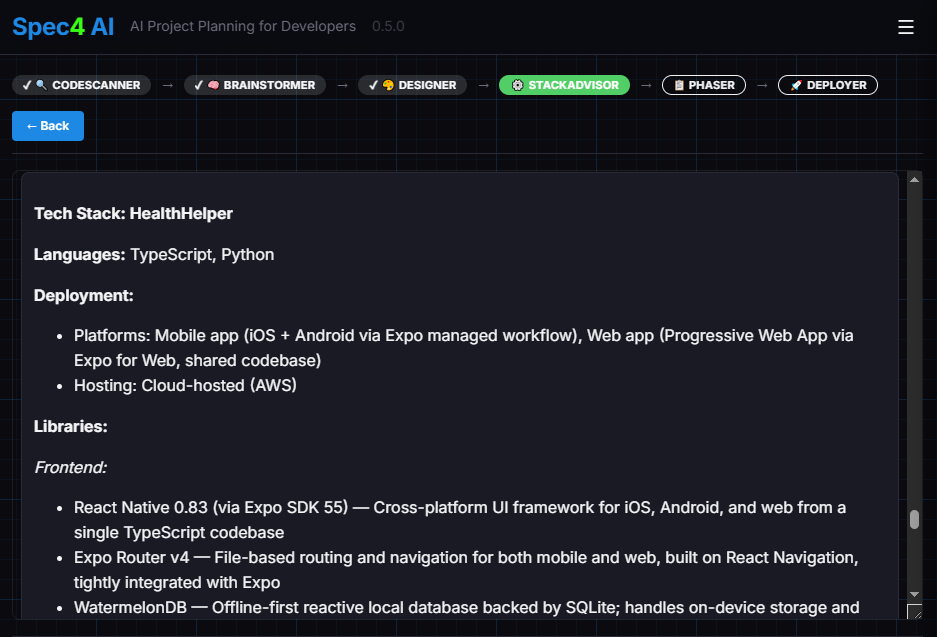Click the version number 0.5.0
937x637 pixels.
388,26
